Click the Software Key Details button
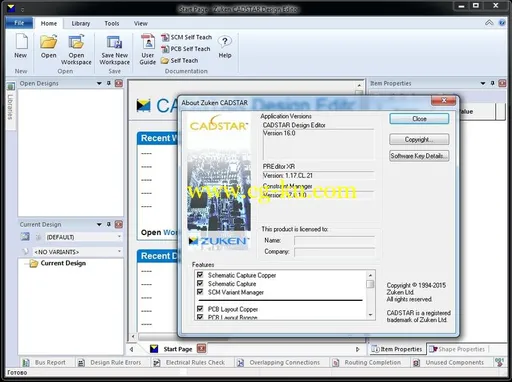 (419, 156)
